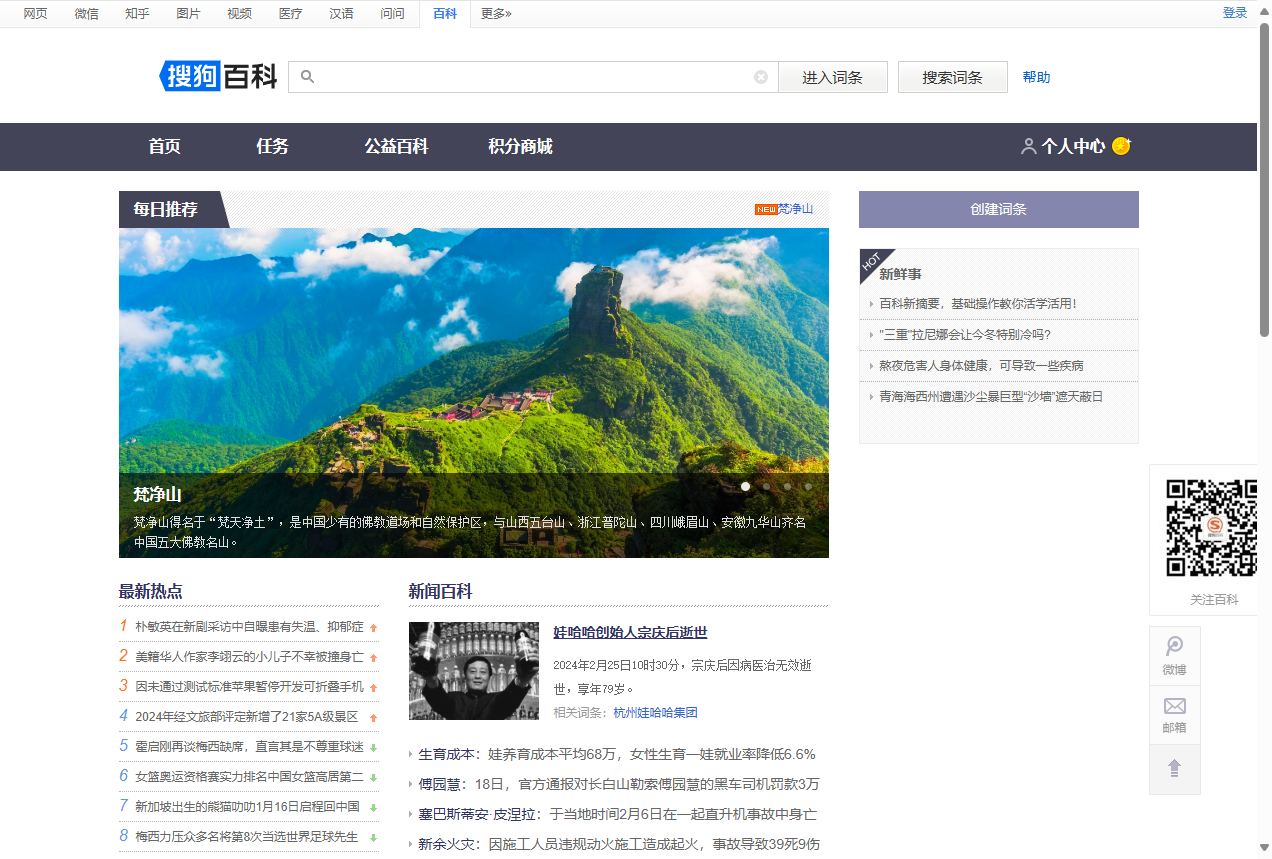The image size is (1272, 859).
Task: Click the 创建词条 button
Action: pyautogui.click(x=998, y=209)
